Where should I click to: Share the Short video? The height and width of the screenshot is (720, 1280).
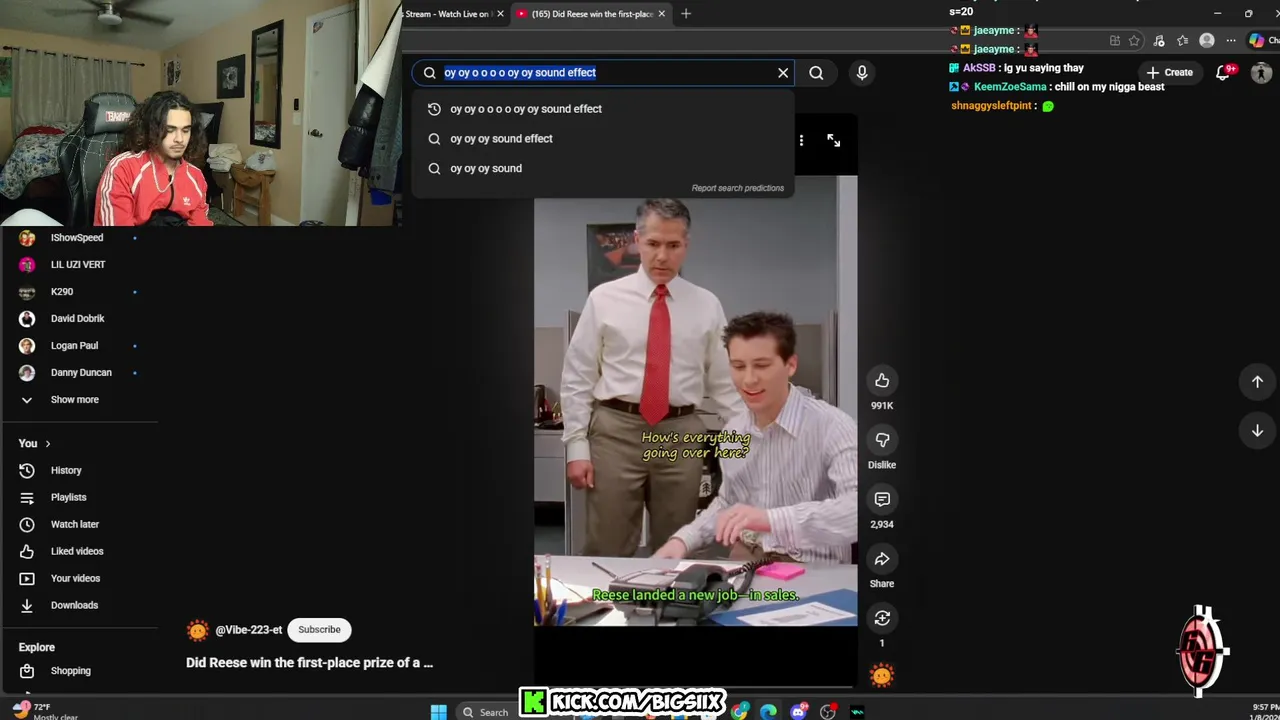click(x=882, y=559)
